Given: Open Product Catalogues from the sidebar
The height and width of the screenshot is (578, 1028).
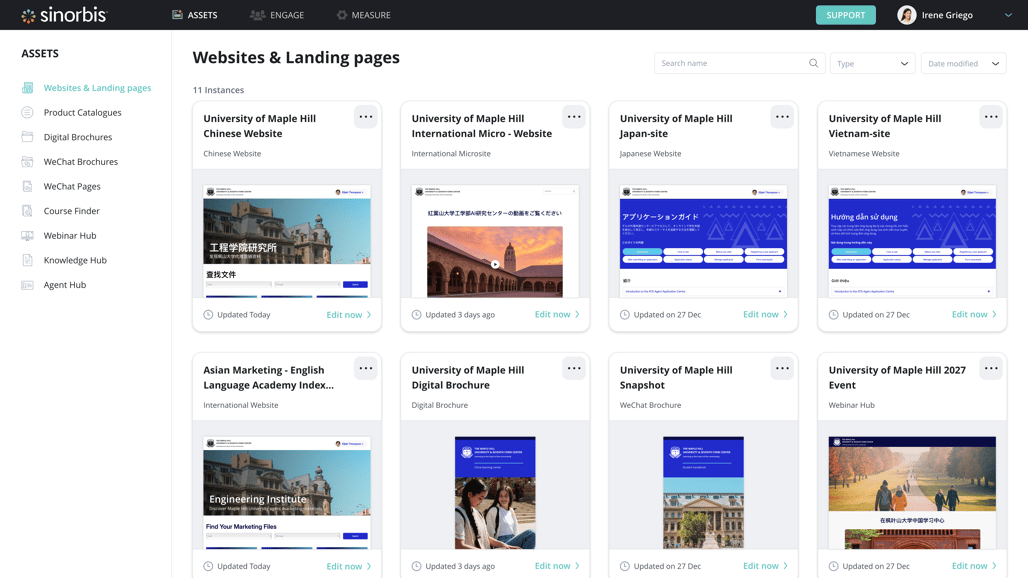Looking at the screenshot, I should point(82,113).
